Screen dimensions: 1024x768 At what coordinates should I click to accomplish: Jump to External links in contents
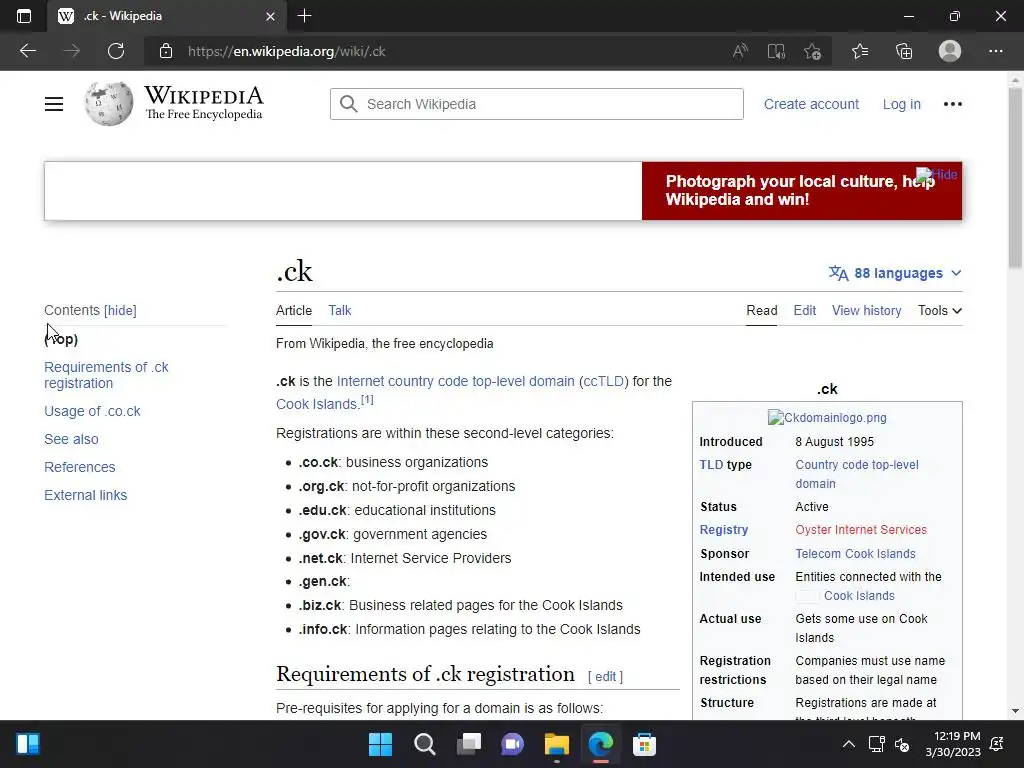pyautogui.click(x=86, y=495)
